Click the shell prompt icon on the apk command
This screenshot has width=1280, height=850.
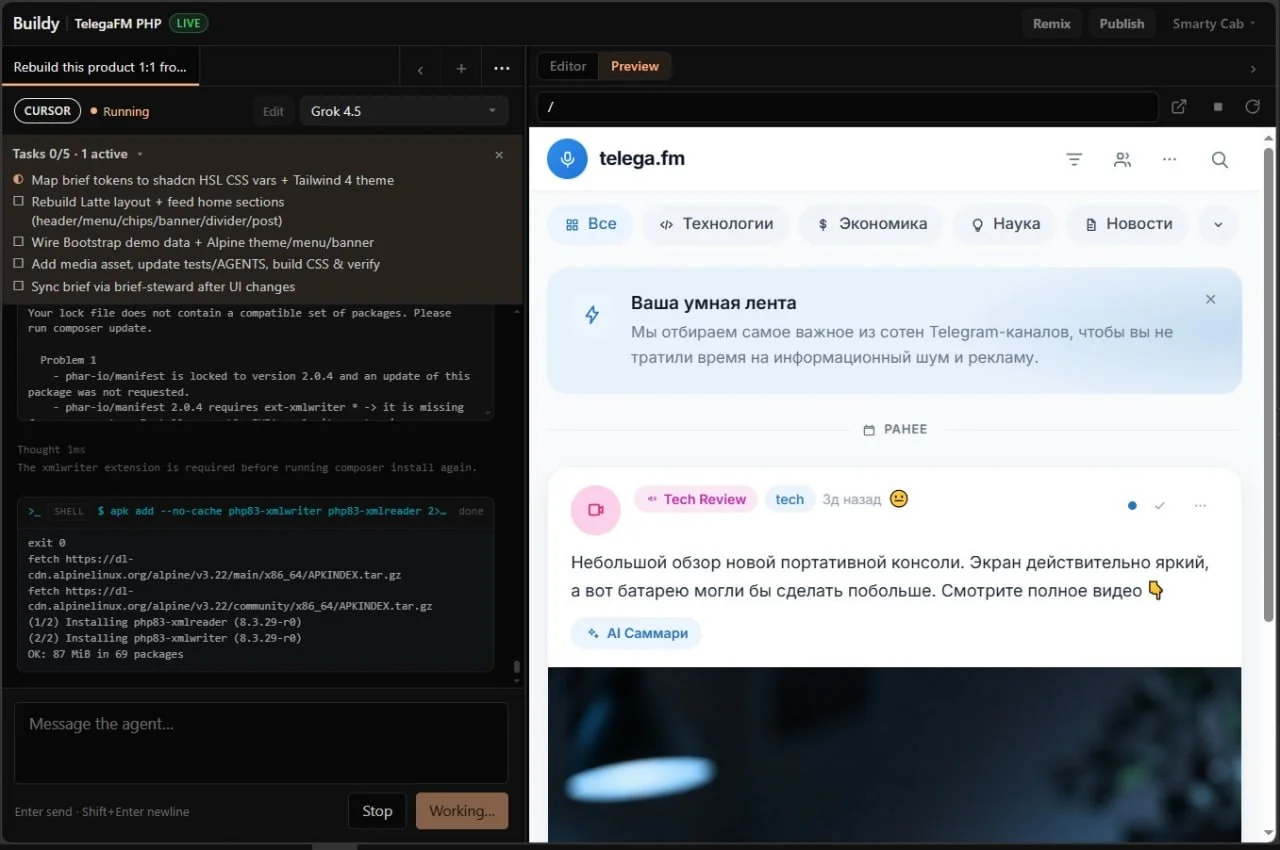point(34,511)
